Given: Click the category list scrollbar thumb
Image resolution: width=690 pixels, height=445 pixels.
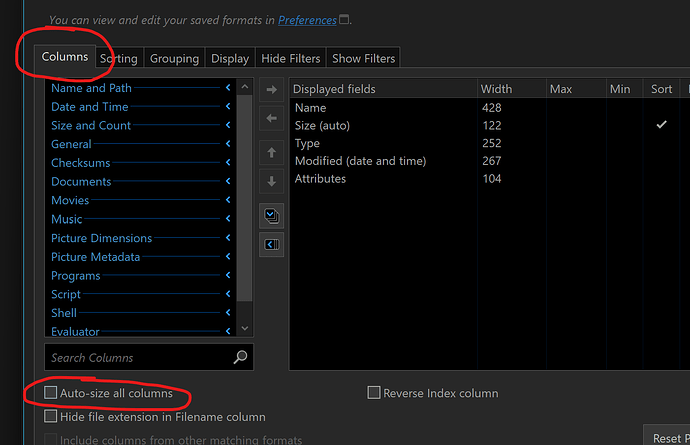Looking at the screenshot, I should click(x=245, y=198).
